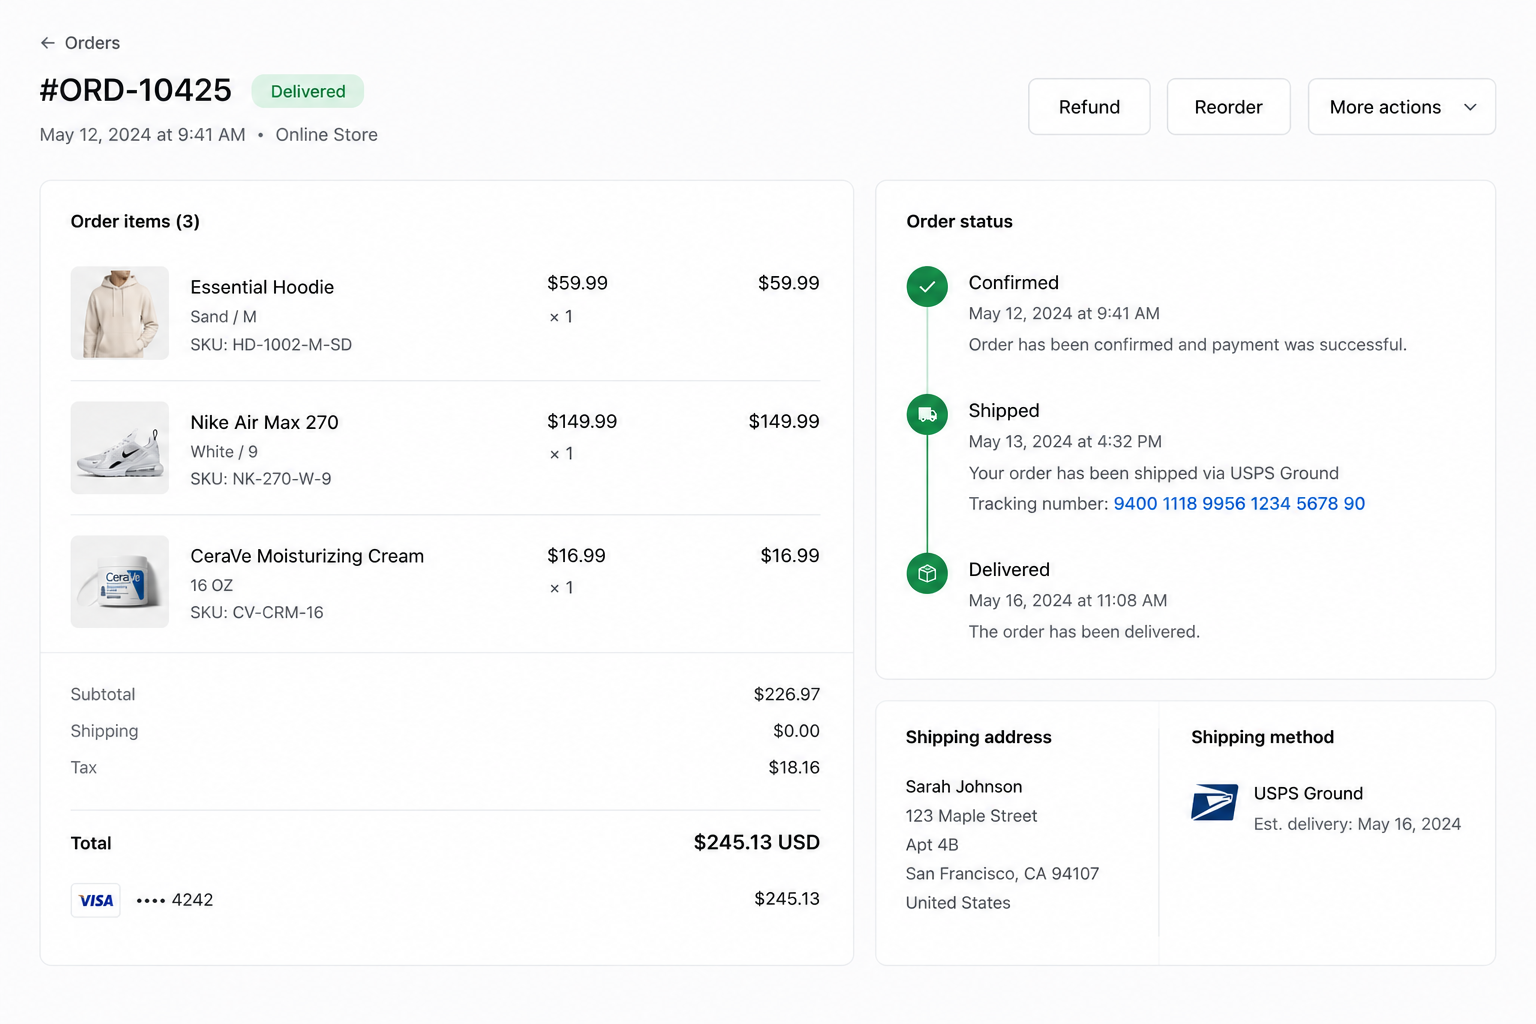Click the Nike line total $149.99
The width and height of the screenshot is (1536, 1024).
(784, 422)
